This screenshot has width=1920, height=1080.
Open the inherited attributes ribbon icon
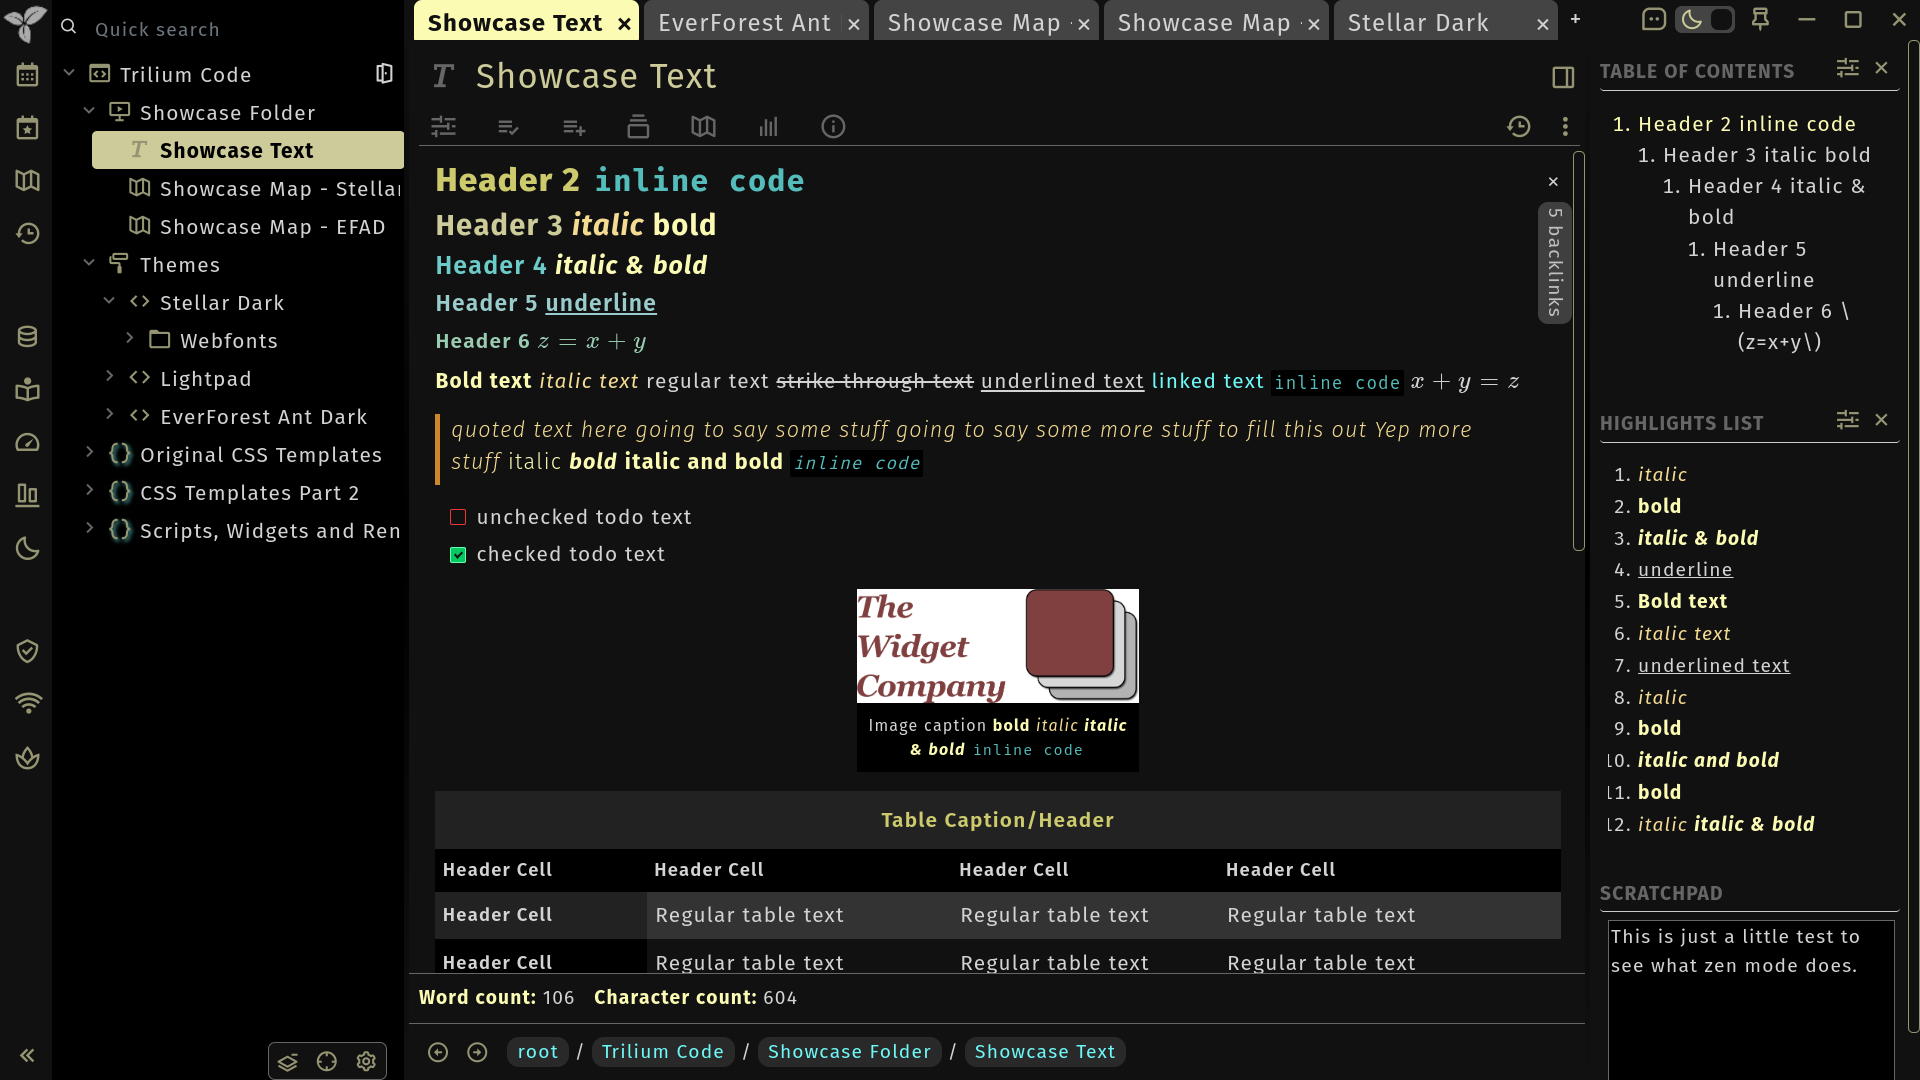point(638,127)
